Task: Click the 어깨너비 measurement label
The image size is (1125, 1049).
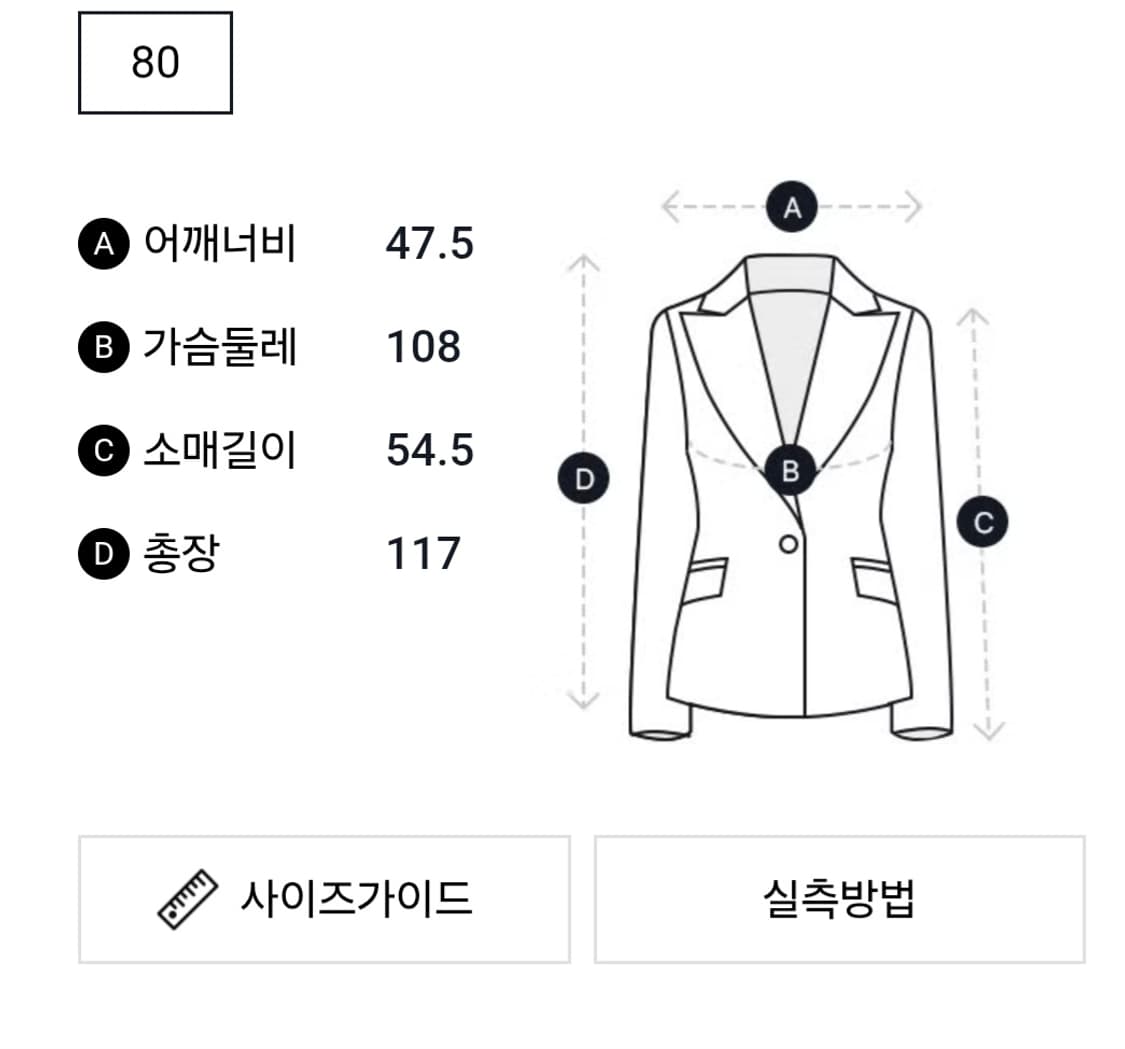Action: [222, 242]
